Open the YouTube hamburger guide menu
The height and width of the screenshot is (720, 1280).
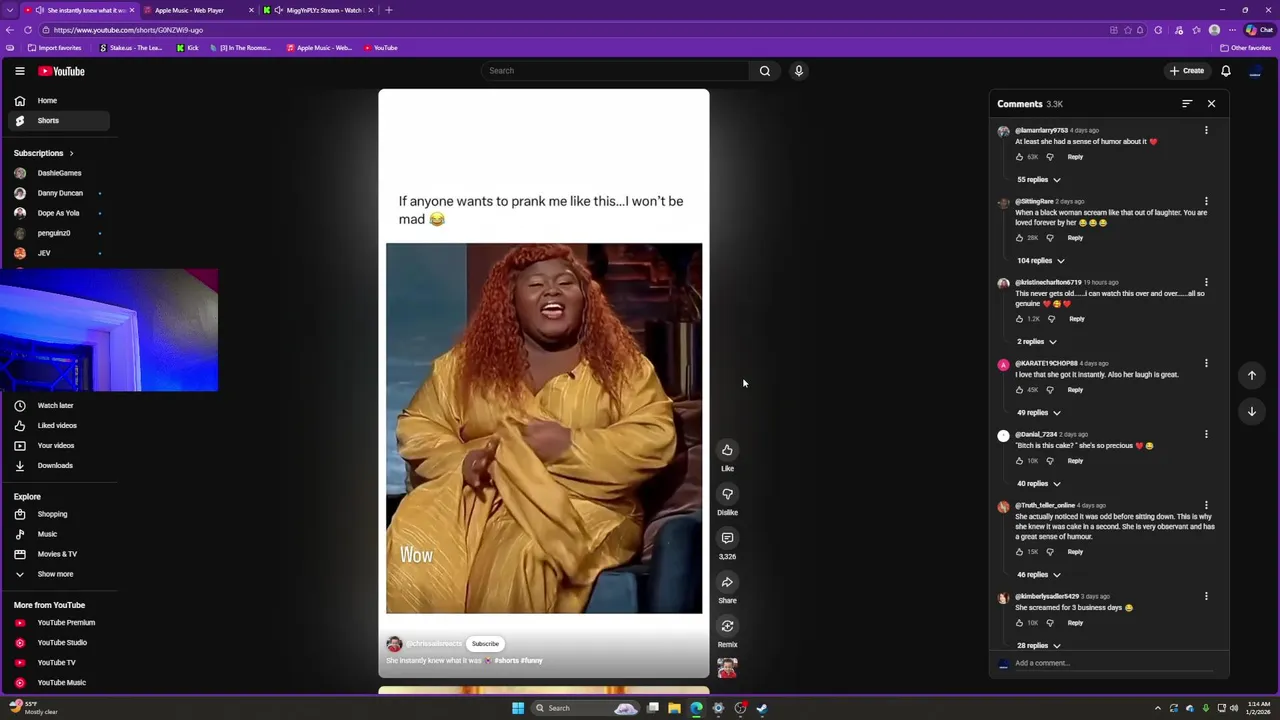[19, 71]
